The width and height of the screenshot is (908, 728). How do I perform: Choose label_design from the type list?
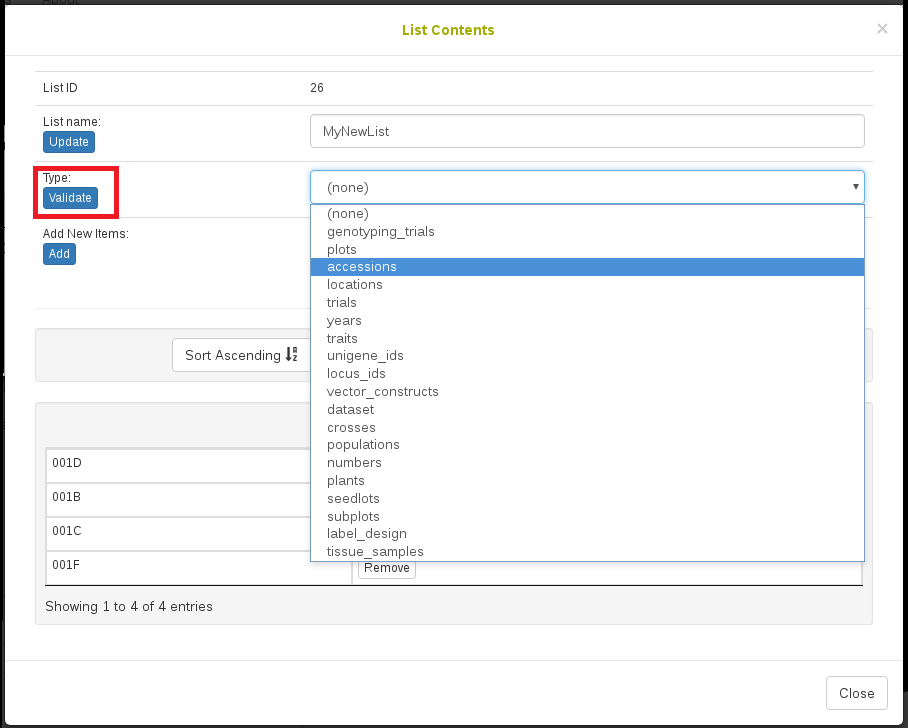coord(587,534)
